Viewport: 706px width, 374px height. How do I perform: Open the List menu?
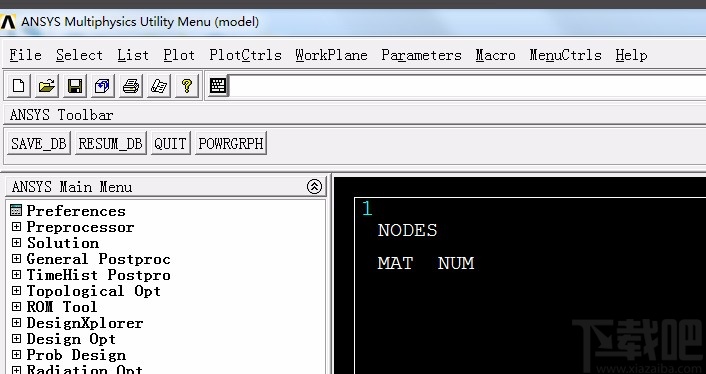[x=133, y=55]
